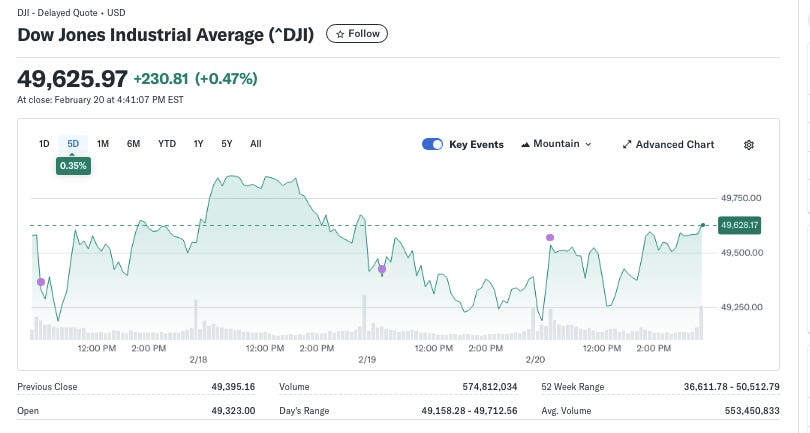Choose the 1Y time range tab
Screen dimensions: 810x433
click(x=198, y=144)
